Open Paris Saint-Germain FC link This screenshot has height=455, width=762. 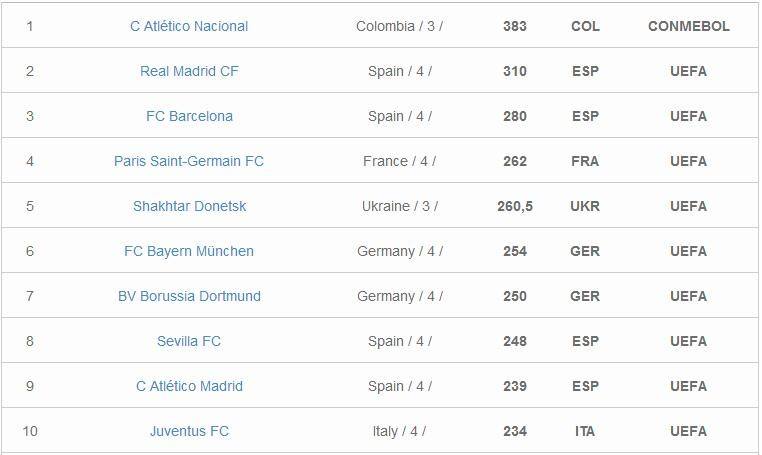[x=189, y=161]
